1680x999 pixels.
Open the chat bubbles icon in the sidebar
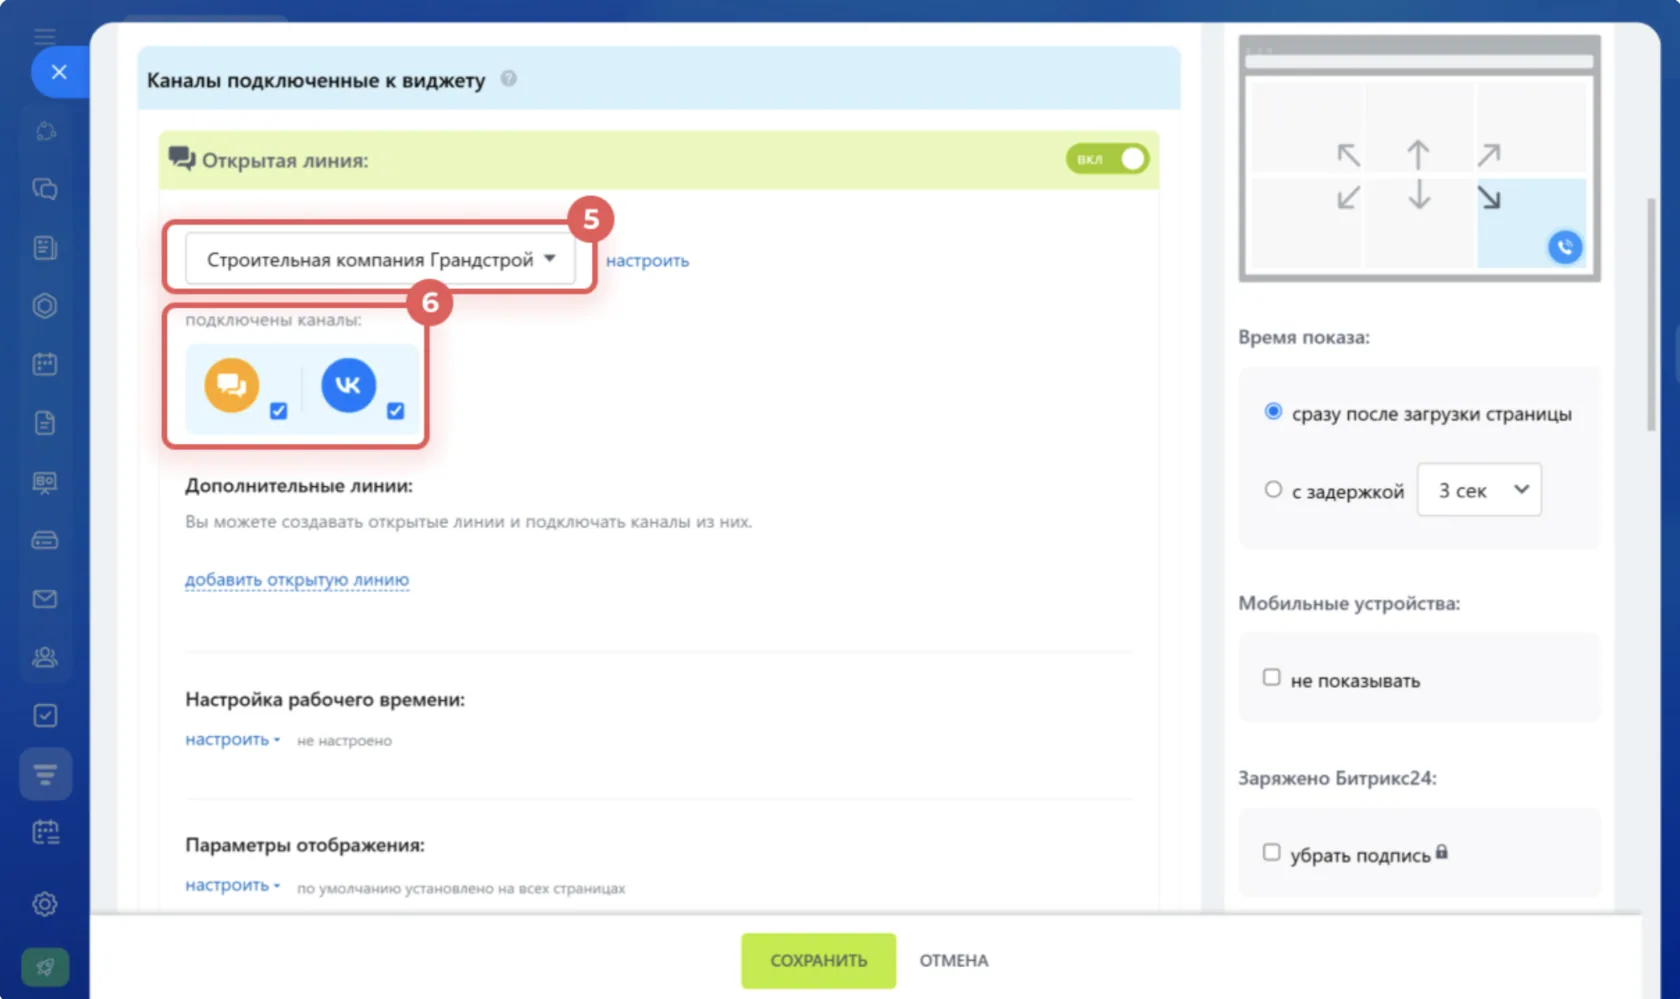click(x=45, y=189)
